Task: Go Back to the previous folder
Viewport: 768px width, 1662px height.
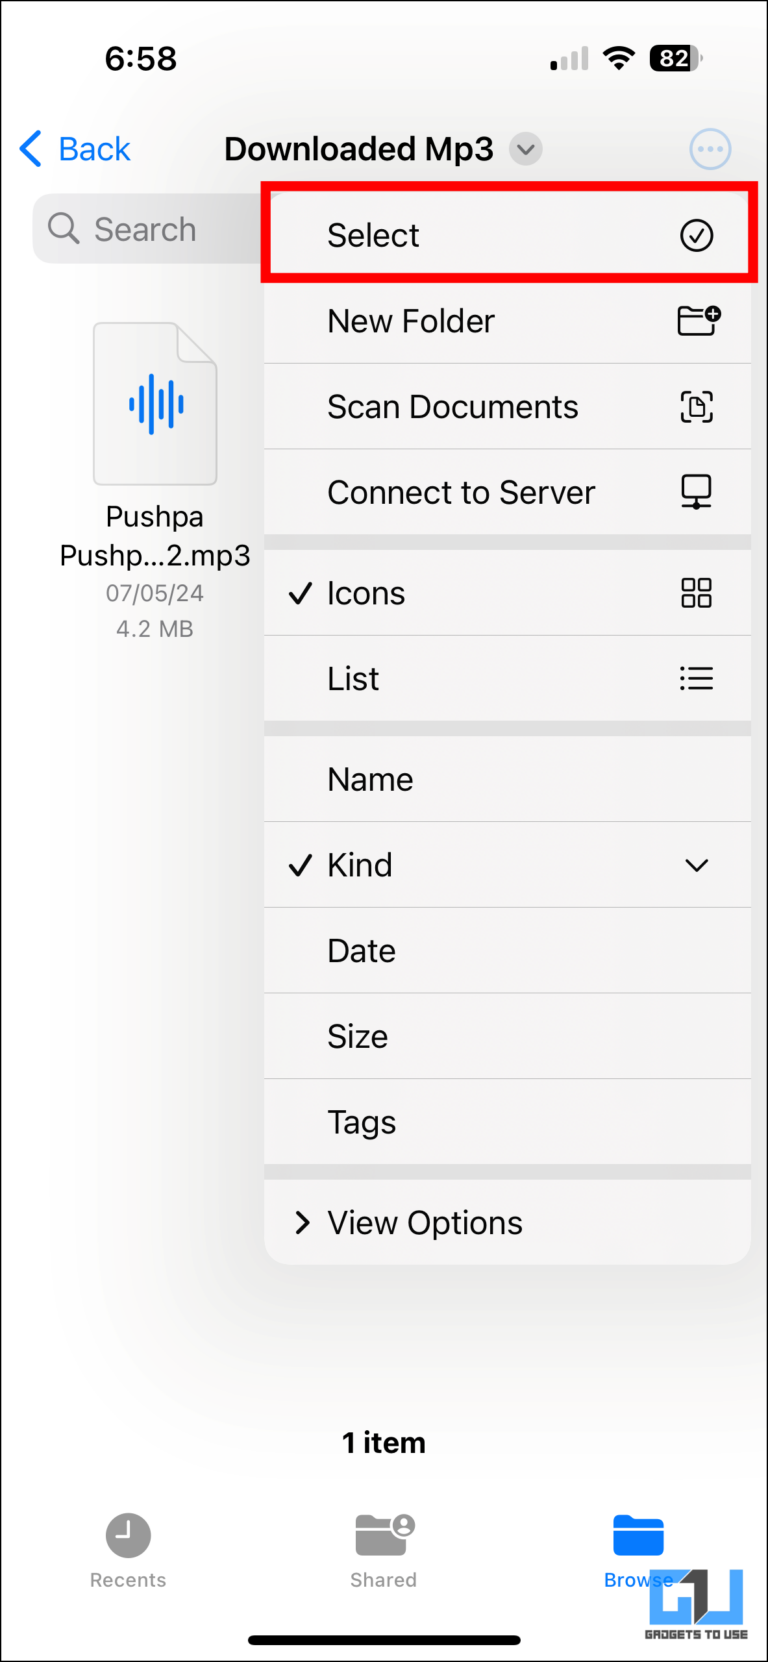Action: point(76,150)
